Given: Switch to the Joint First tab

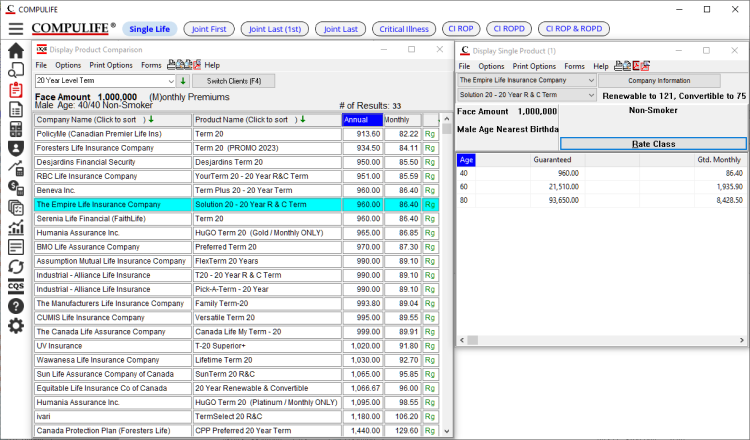Looking at the screenshot, I should pos(209,29).
